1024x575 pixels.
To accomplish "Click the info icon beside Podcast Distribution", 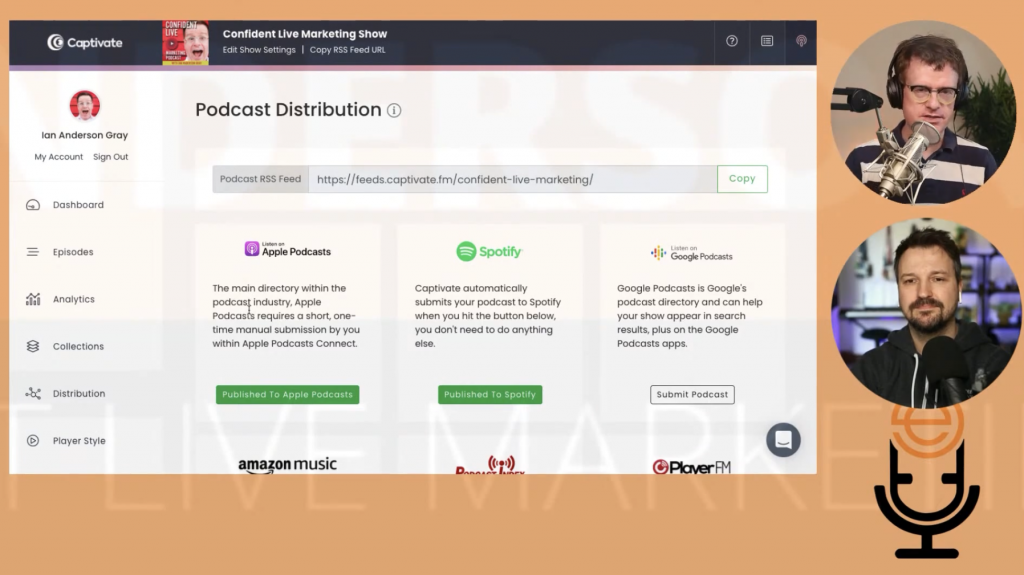I will 394,110.
